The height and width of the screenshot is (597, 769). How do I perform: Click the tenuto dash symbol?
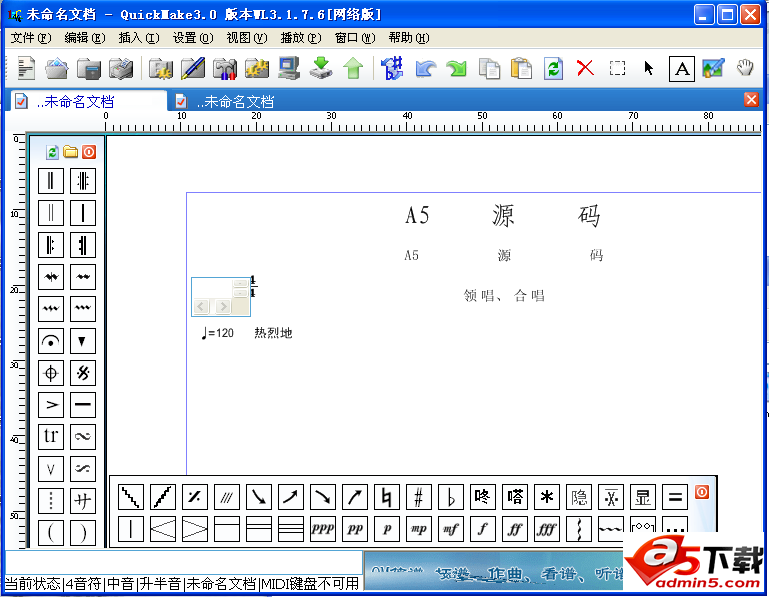pos(82,405)
